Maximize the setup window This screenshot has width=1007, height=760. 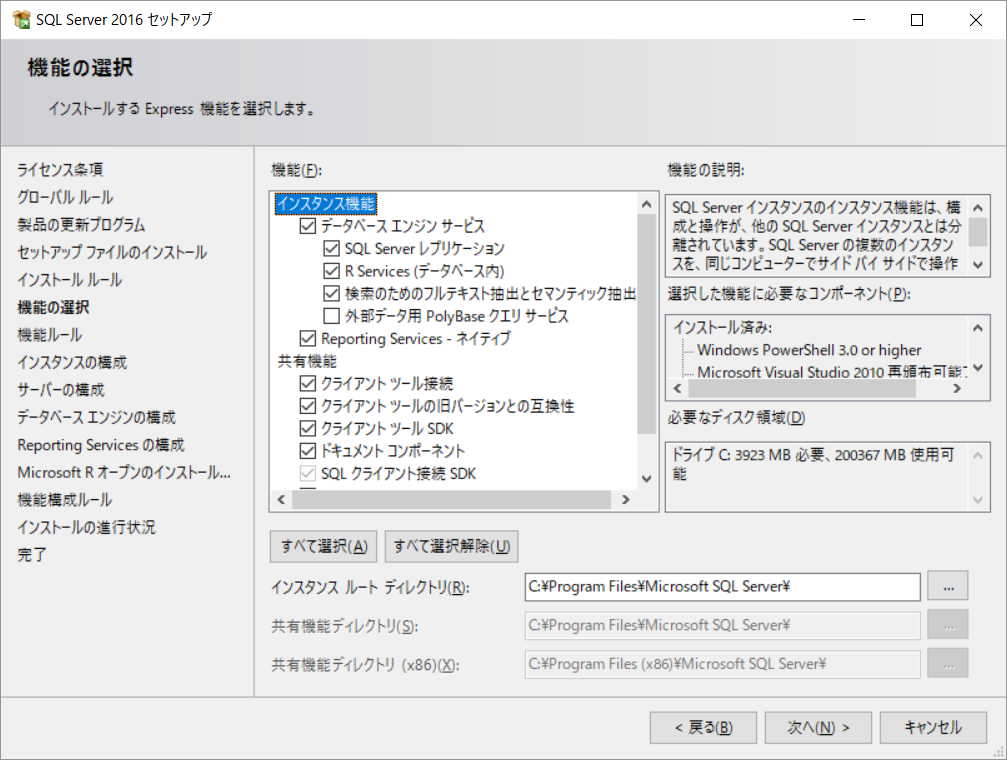(917, 20)
